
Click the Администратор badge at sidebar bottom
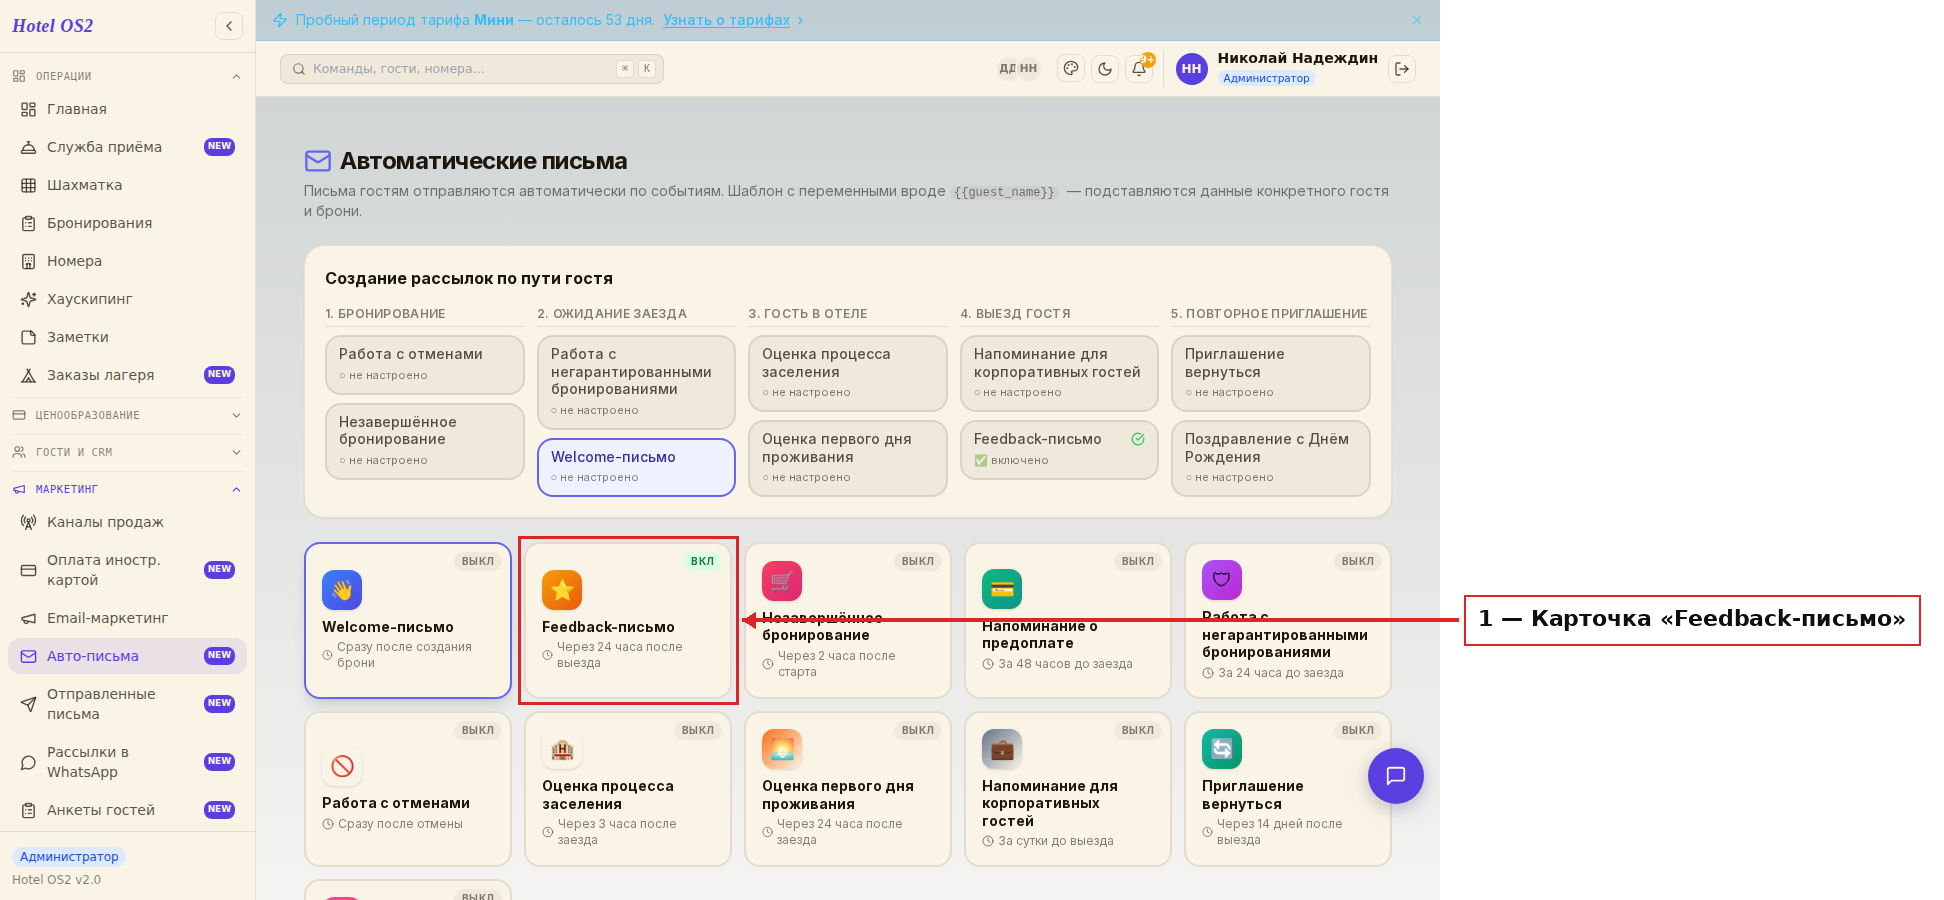tap(69, 857)
